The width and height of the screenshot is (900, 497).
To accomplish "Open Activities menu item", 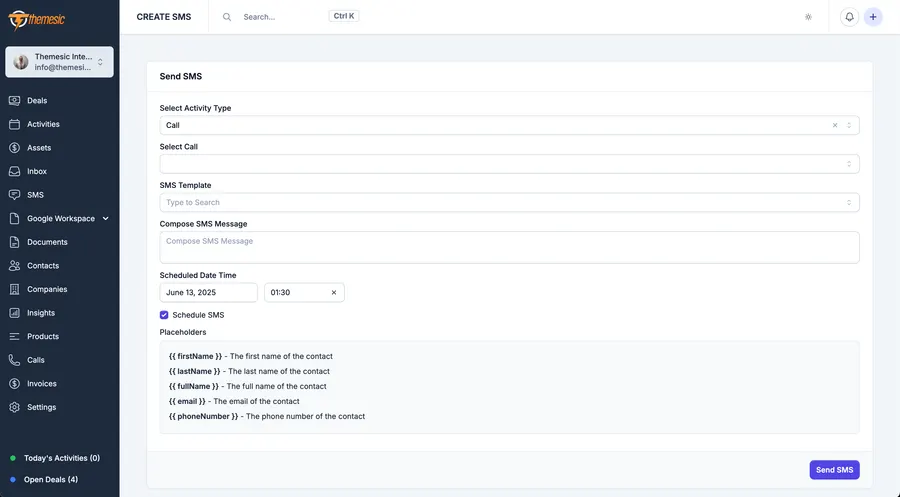I will tap(43, 124).
